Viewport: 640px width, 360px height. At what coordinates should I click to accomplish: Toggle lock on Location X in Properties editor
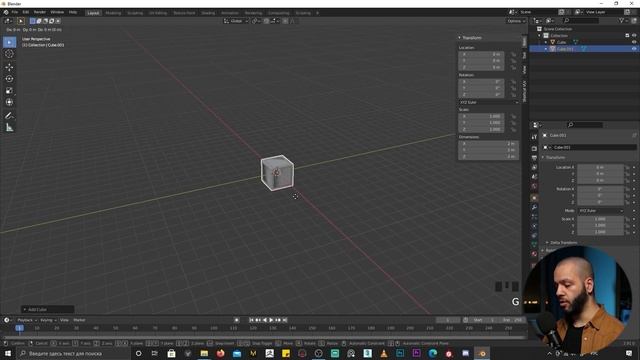click(x=628, y=167)
